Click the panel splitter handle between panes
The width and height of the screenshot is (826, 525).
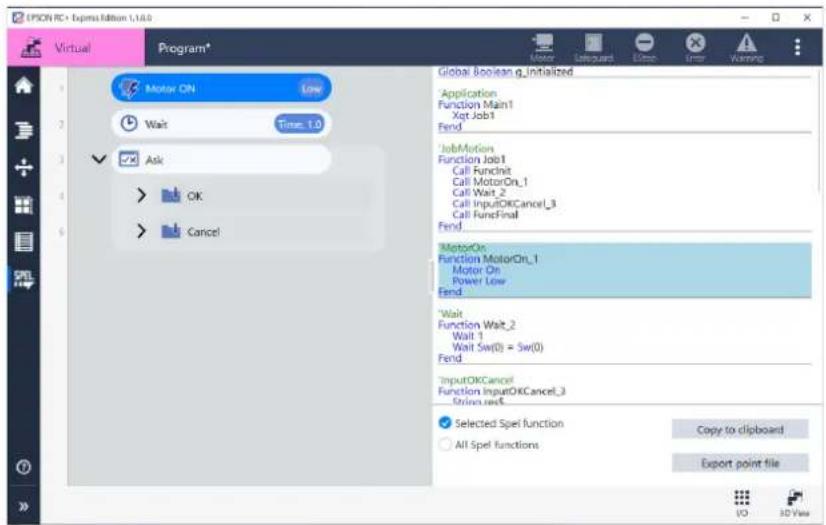click(x=432, y=275)
